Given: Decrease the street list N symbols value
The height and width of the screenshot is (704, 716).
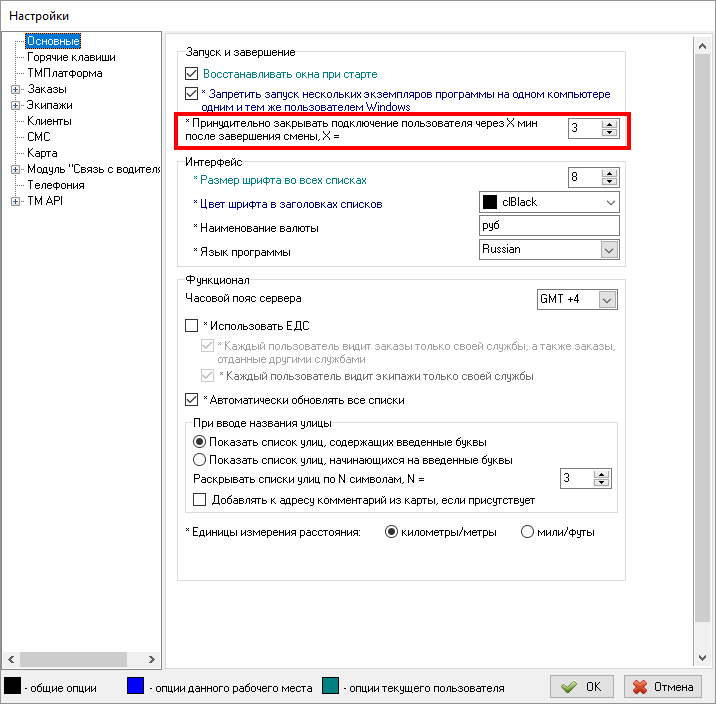Looking at the screenshot, I should click(602, 483).
